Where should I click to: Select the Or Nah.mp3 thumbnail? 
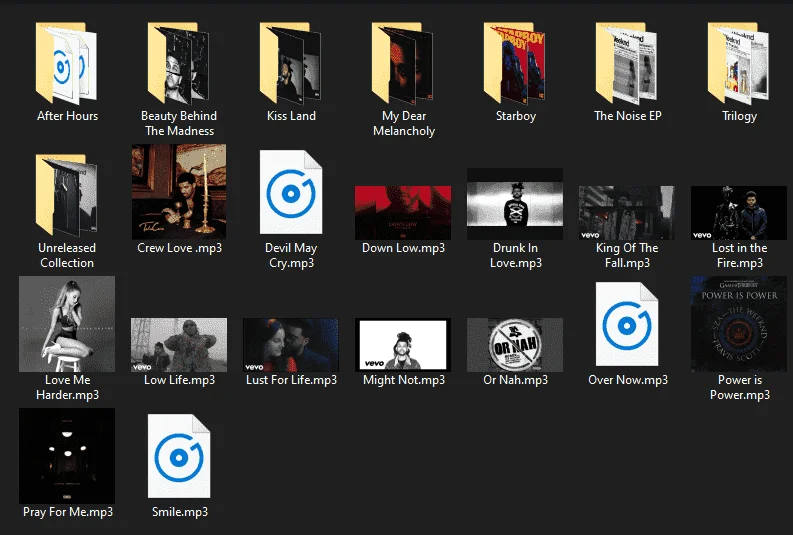point(515,345)
